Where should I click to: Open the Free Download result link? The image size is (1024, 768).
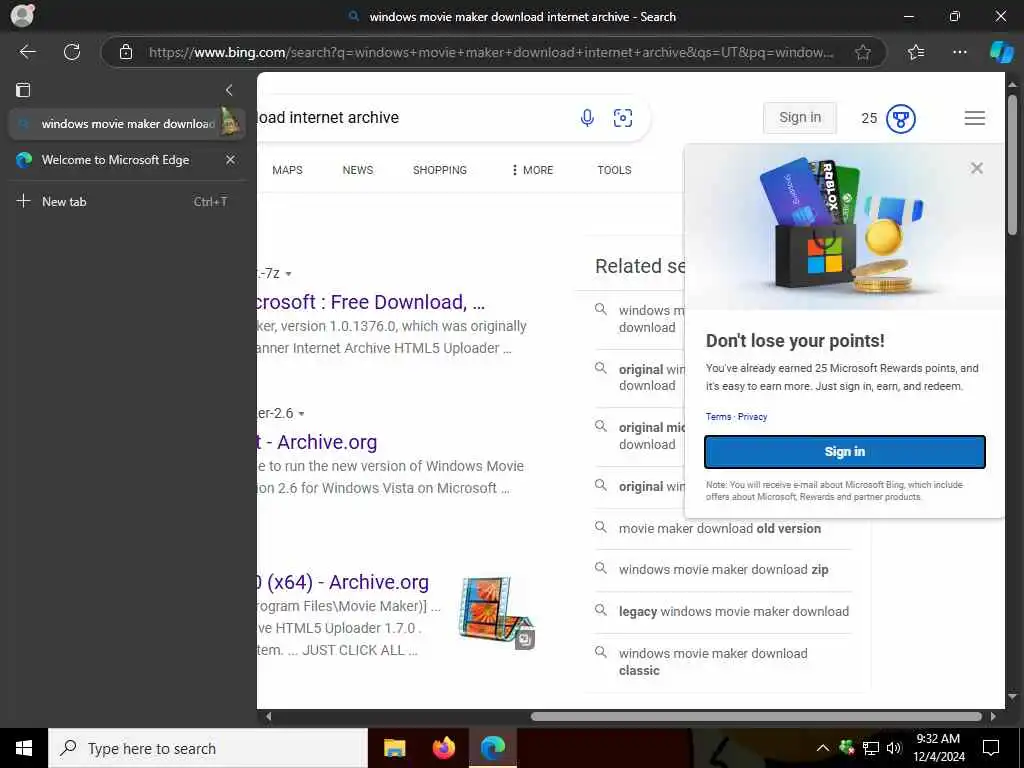click(x=371, y=302)
